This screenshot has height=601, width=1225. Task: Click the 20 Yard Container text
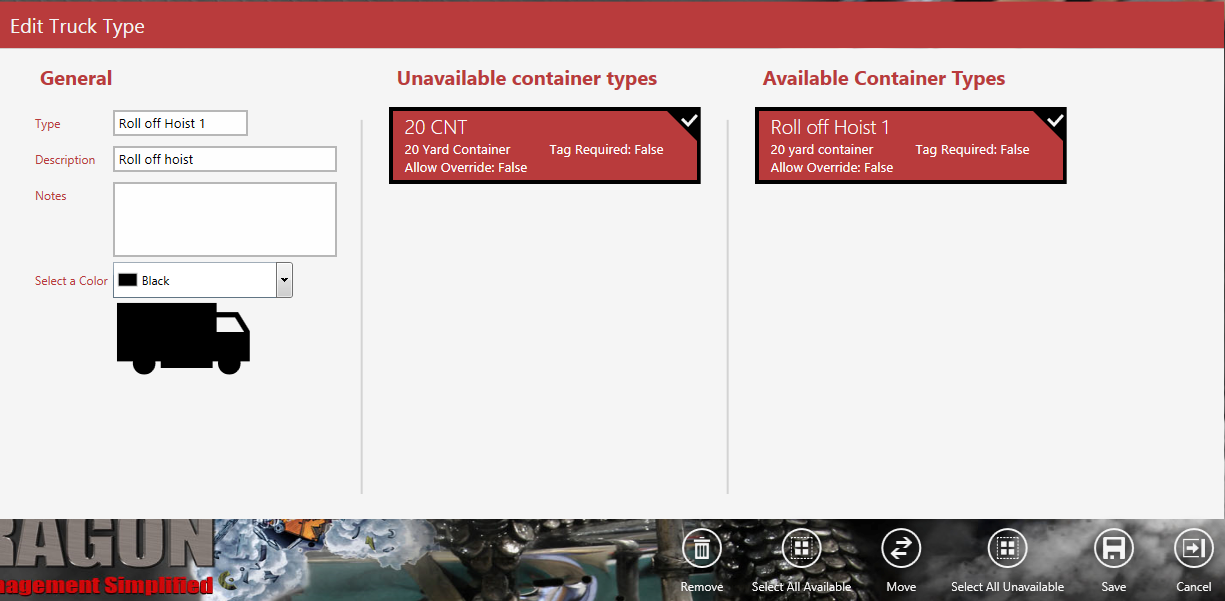tap(457, 150)
